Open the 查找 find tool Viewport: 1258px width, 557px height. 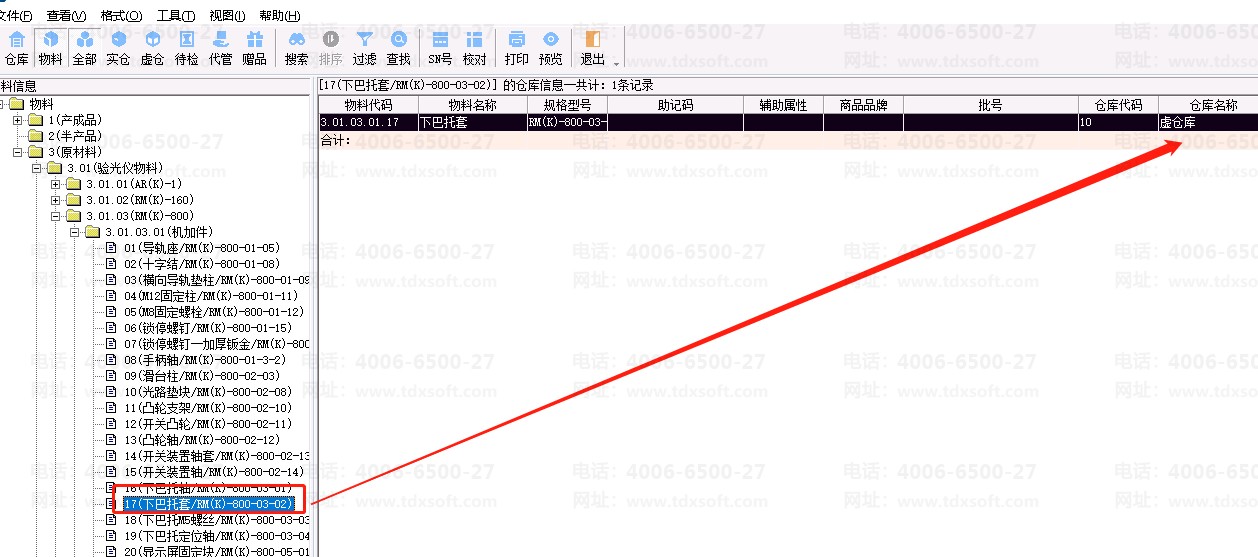[x=399, y=48]
